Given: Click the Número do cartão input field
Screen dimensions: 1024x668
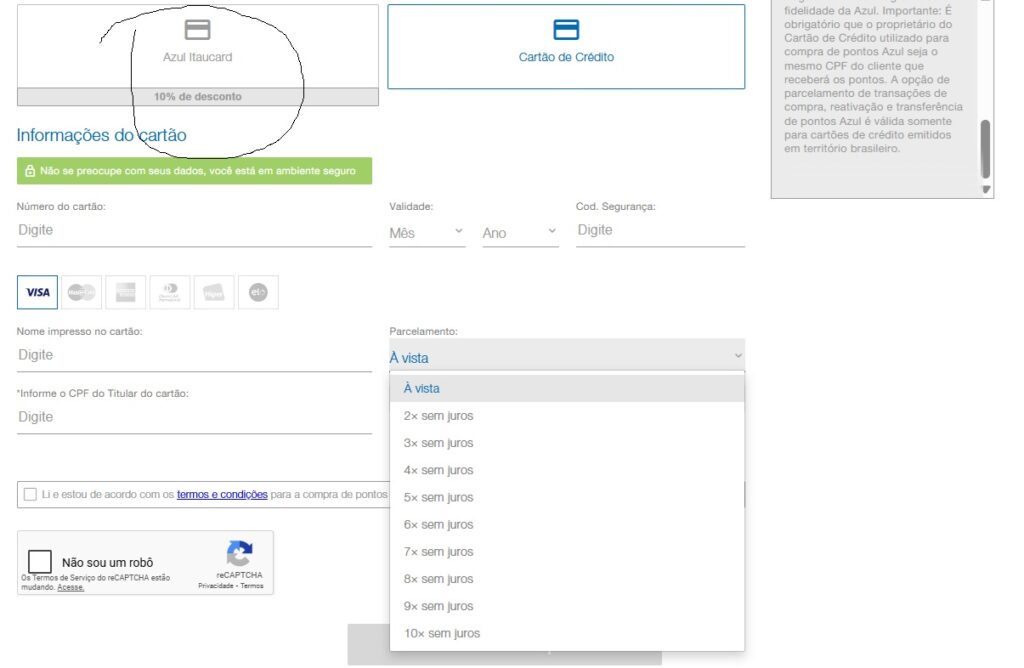Looking at the screenshot, I should (x=194, y=230).
